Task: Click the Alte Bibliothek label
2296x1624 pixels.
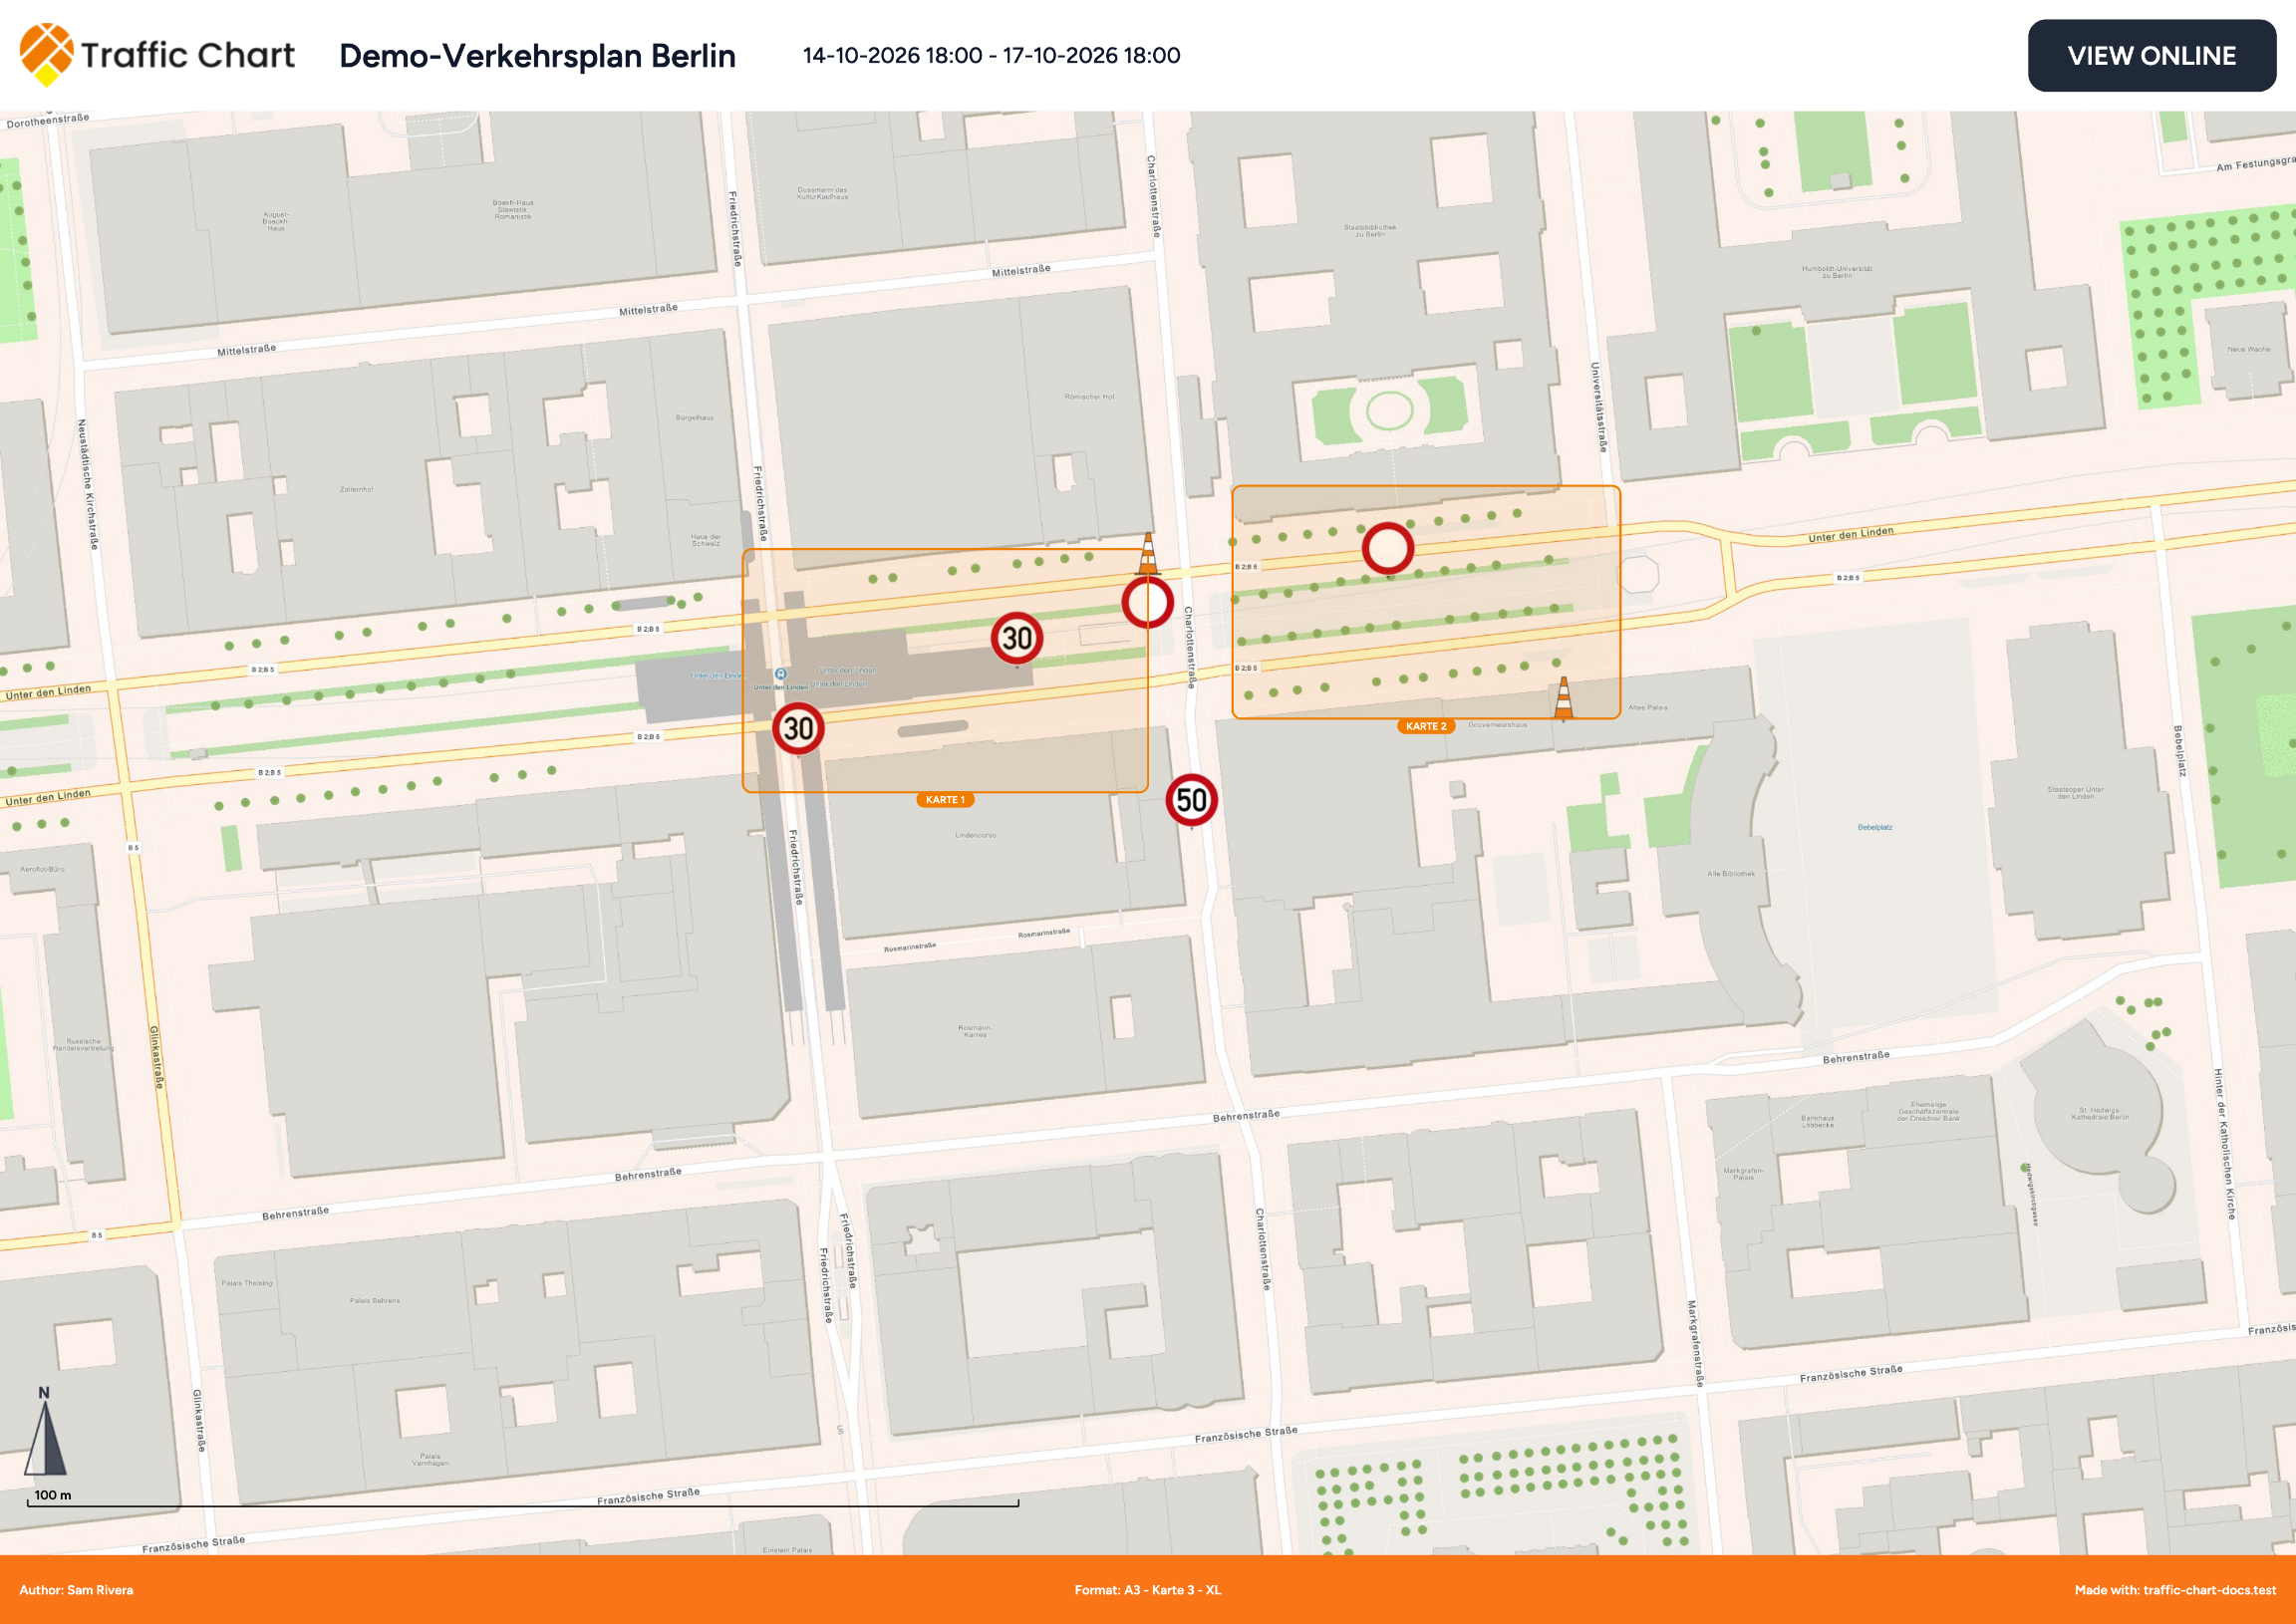Action: [x=1730, y=874]
